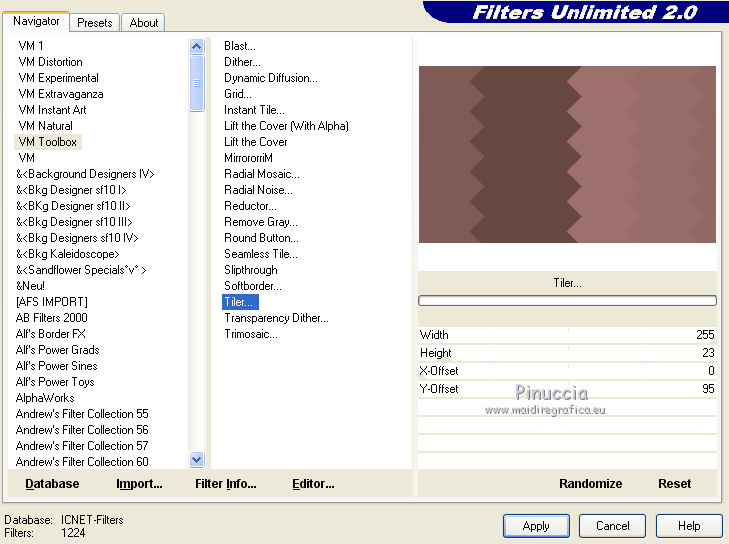
Task: Select Andrew's Filter Collection 55
Action: [x=82, y=414]
